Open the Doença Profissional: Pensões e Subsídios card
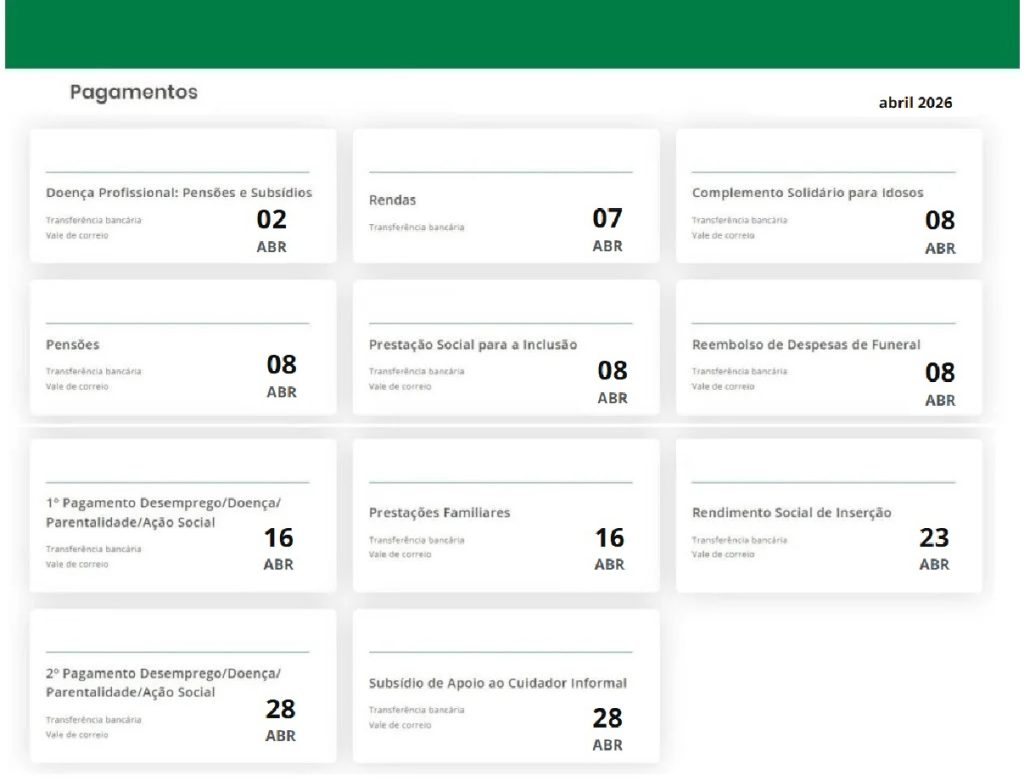This screenshot has width=1024, height=781. 179,192
